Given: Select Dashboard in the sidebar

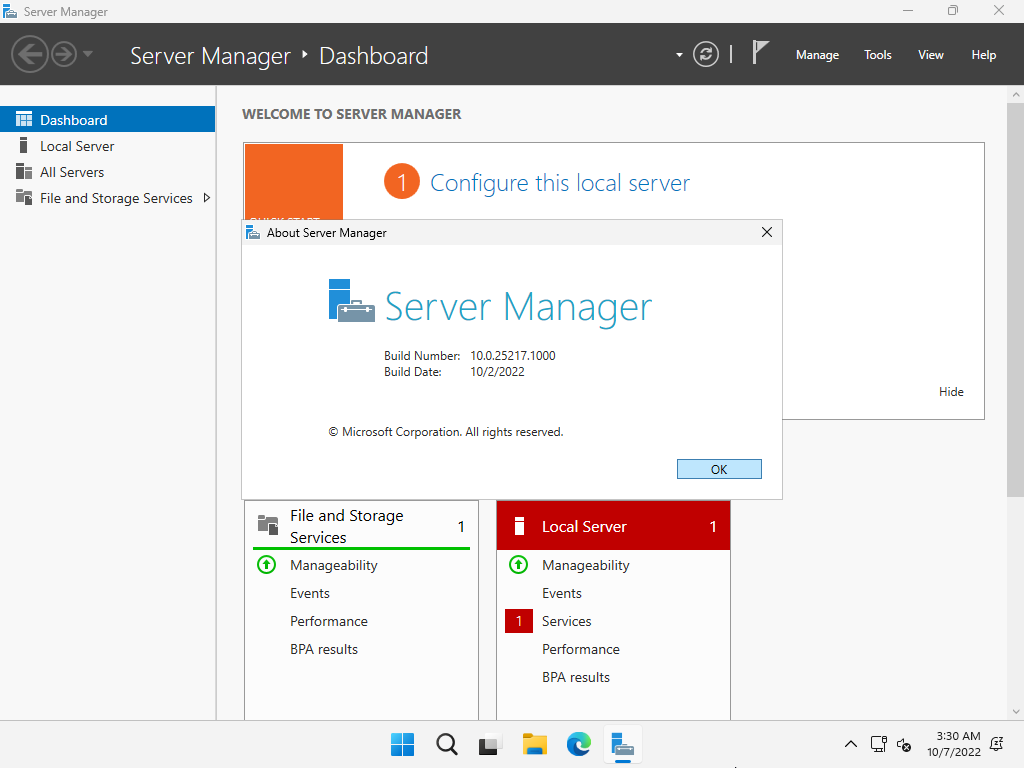Looking at the screenshot, I should point(107,120).
